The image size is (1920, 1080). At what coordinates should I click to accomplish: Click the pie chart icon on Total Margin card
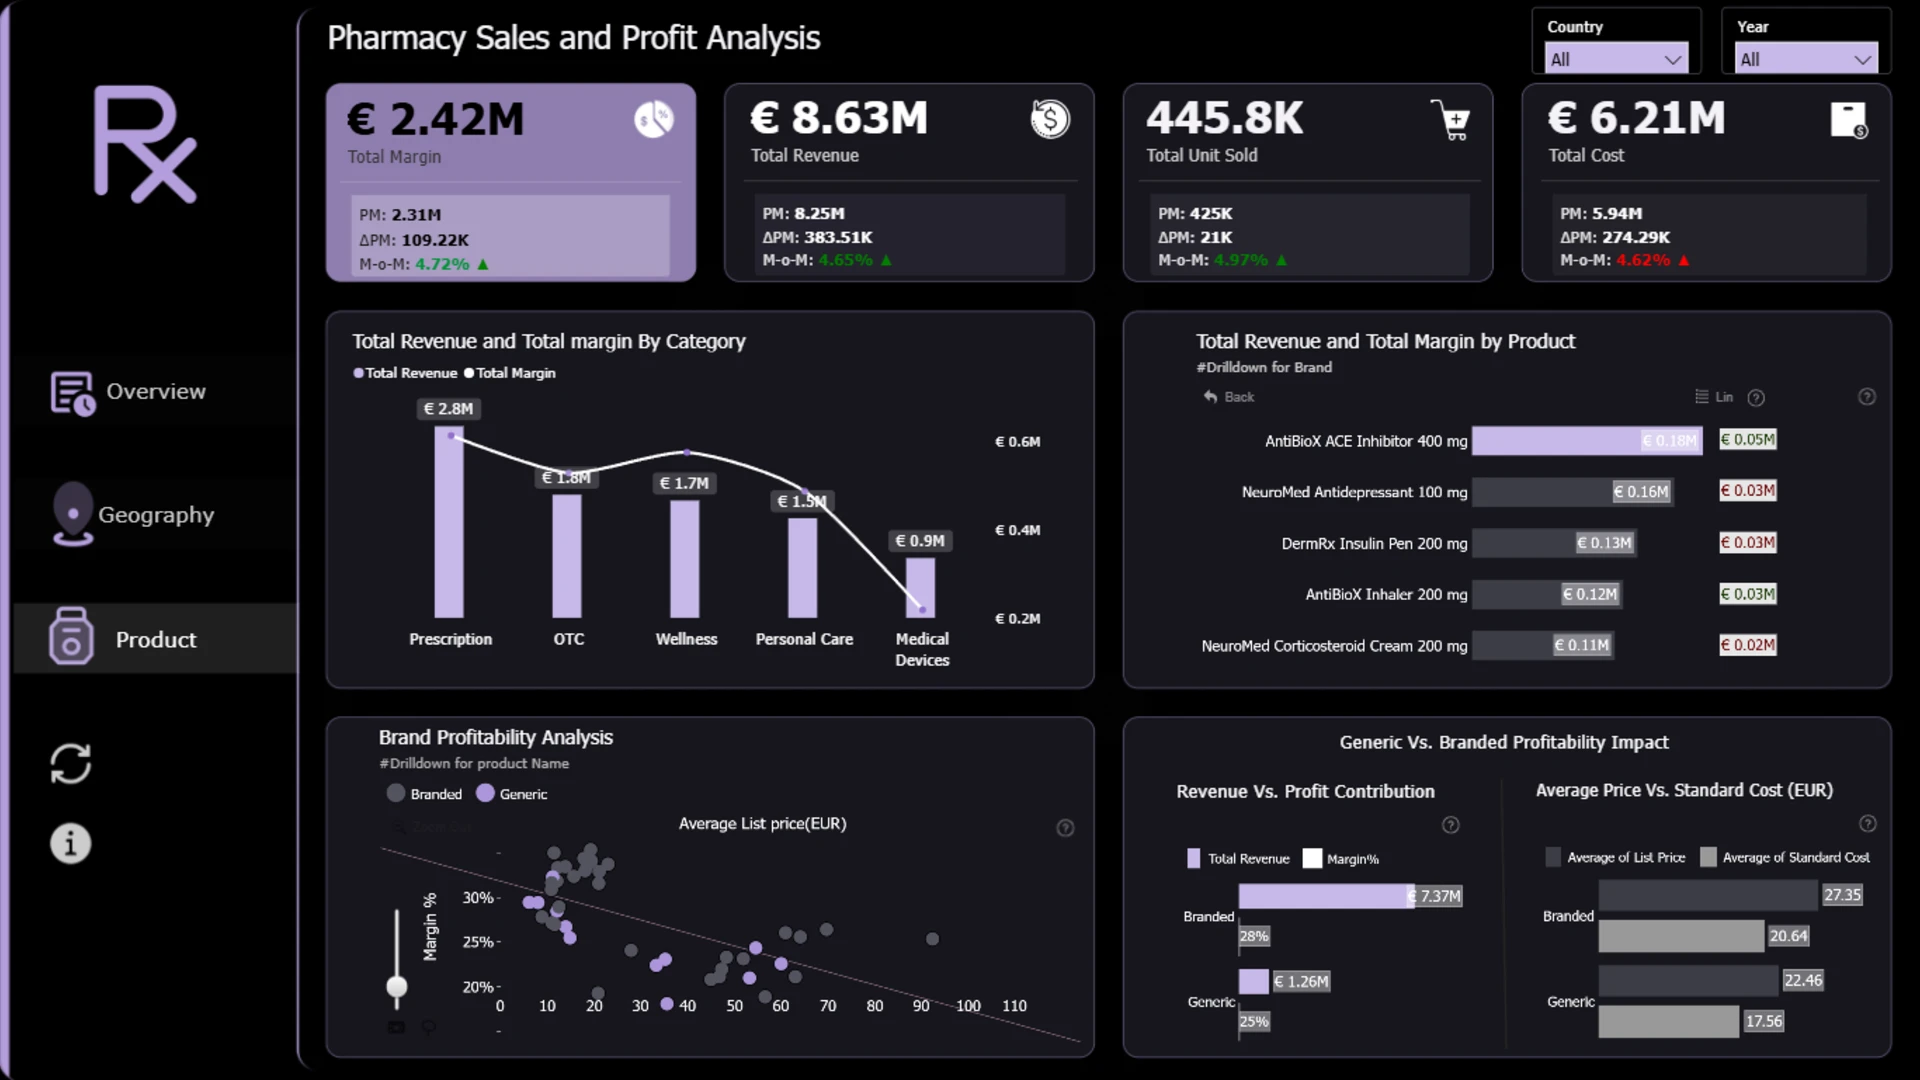pyautogui.click(x=654, y=120)
